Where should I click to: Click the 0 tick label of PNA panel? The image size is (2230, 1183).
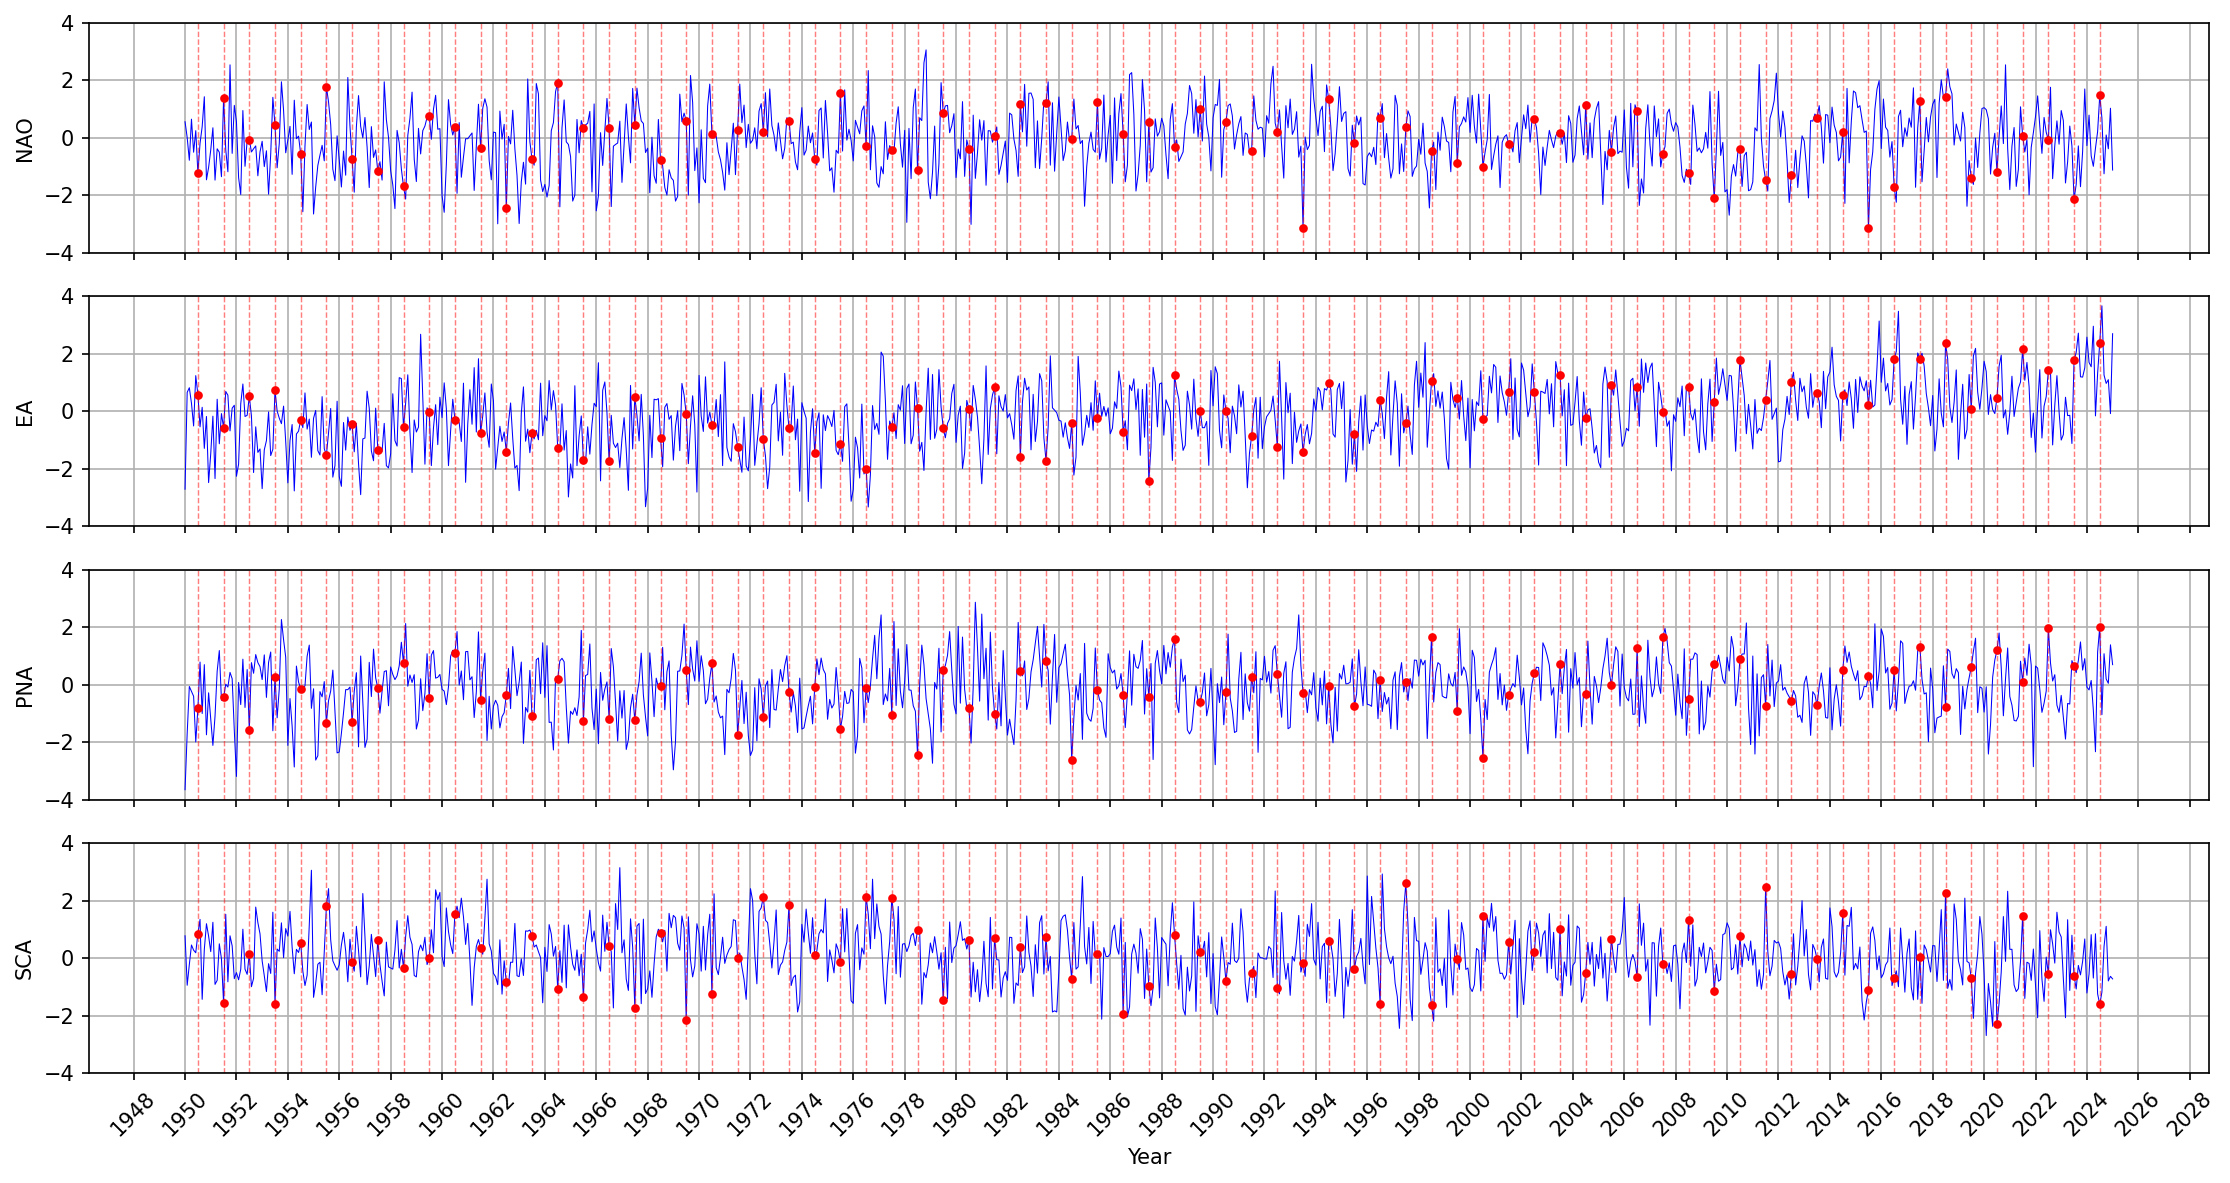coord(67,686)
